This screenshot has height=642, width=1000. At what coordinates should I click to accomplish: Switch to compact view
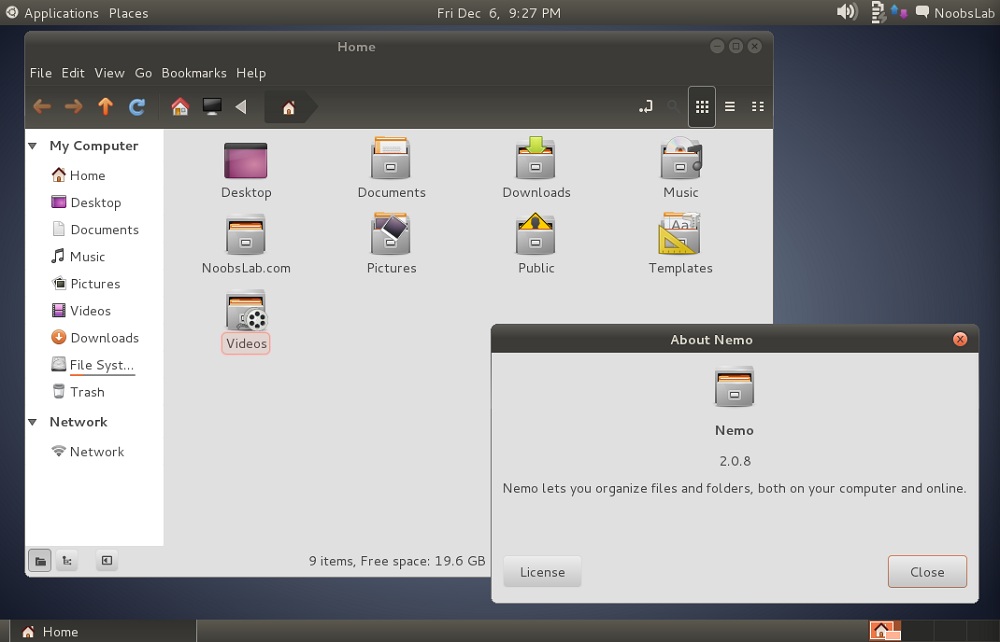click(758, 106)
